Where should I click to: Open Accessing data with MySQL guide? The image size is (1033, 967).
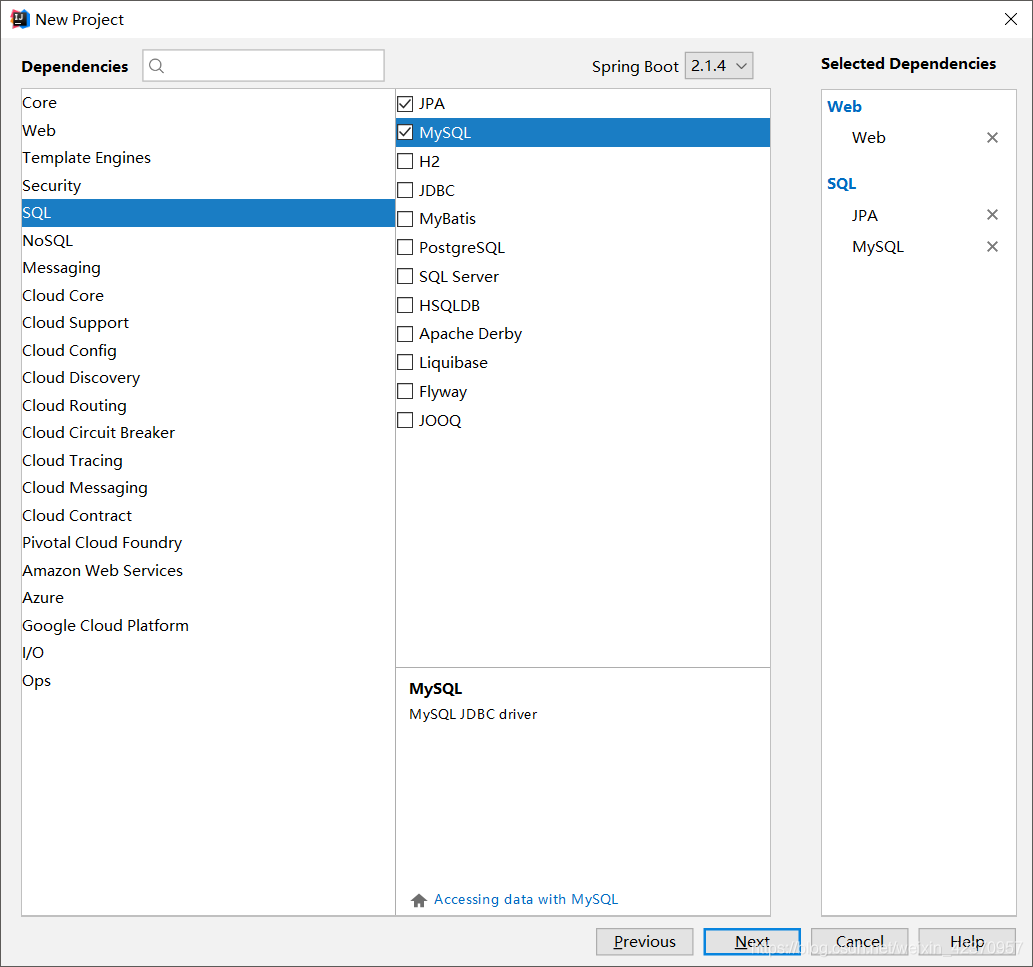526,900
